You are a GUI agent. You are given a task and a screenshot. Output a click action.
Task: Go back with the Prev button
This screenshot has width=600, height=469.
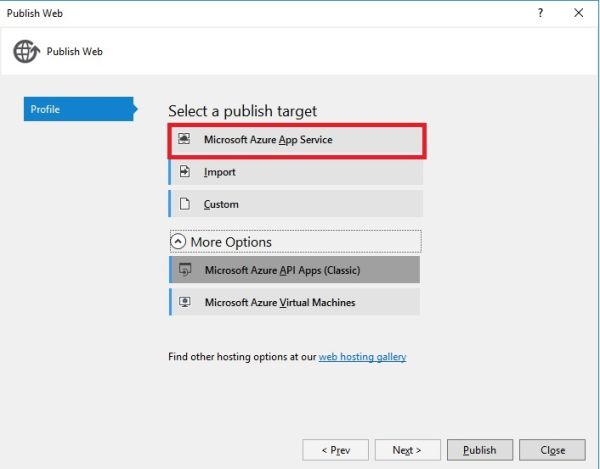click(335, 450)
